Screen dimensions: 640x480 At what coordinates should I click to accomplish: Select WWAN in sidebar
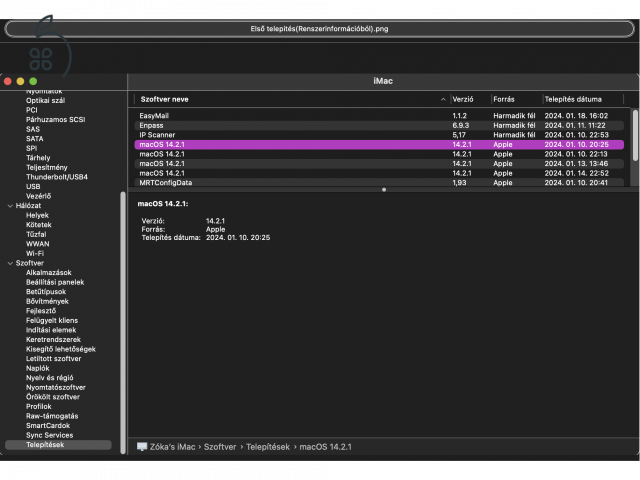[38, 244]
